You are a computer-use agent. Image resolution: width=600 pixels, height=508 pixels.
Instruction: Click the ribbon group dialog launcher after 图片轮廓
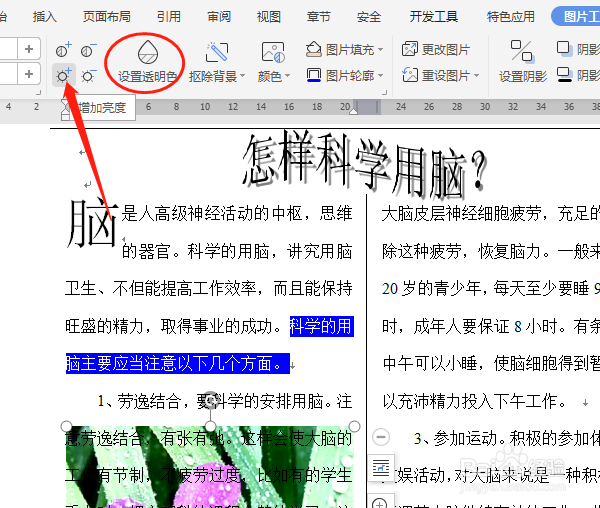[x=385, y=93]
